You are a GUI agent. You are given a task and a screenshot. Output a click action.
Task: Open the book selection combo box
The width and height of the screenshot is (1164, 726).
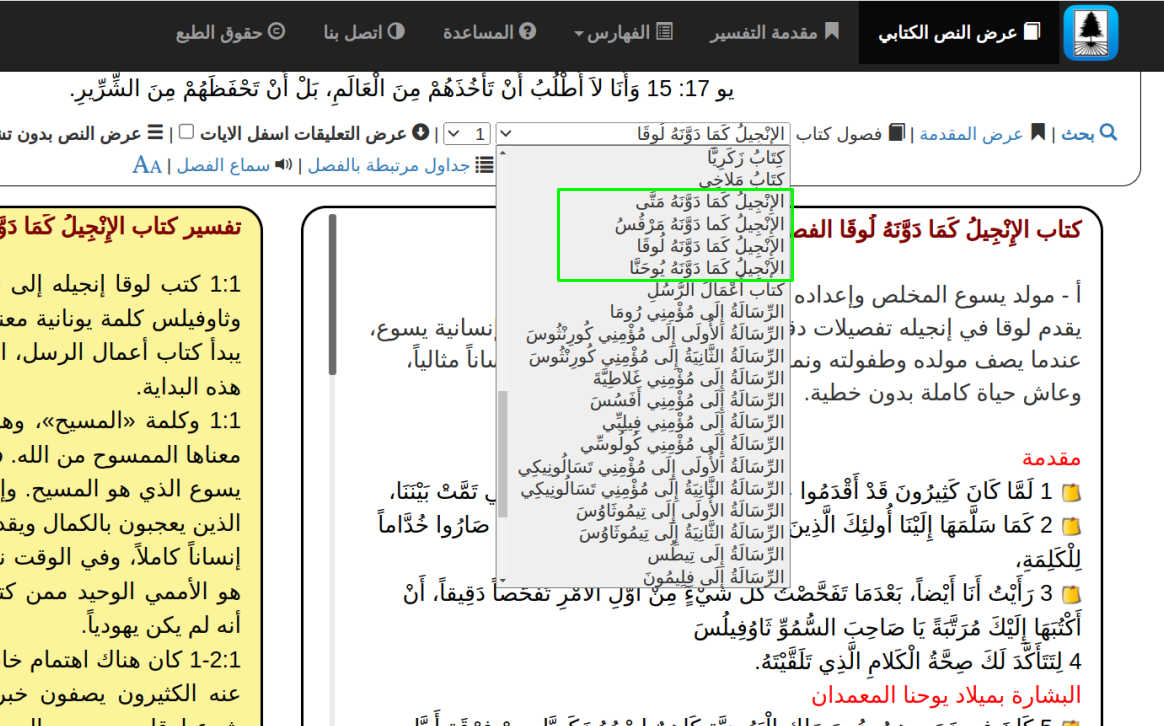(x=643, y=134)
